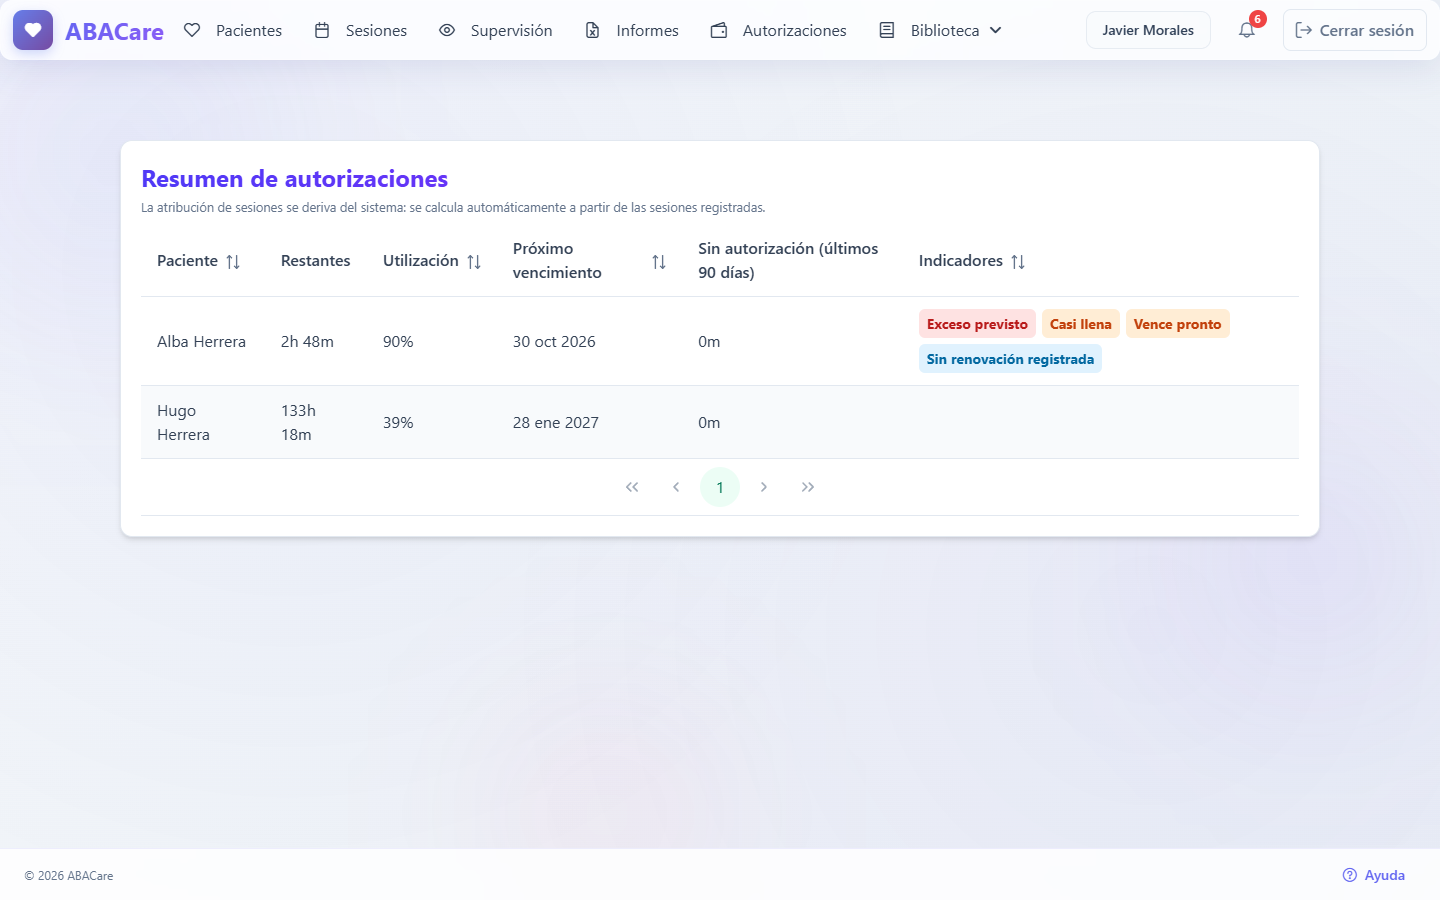The width and height of the screenshot is (1440, 900).
Task: Click the Cerrar sesión button
Action: point(1355,30)
